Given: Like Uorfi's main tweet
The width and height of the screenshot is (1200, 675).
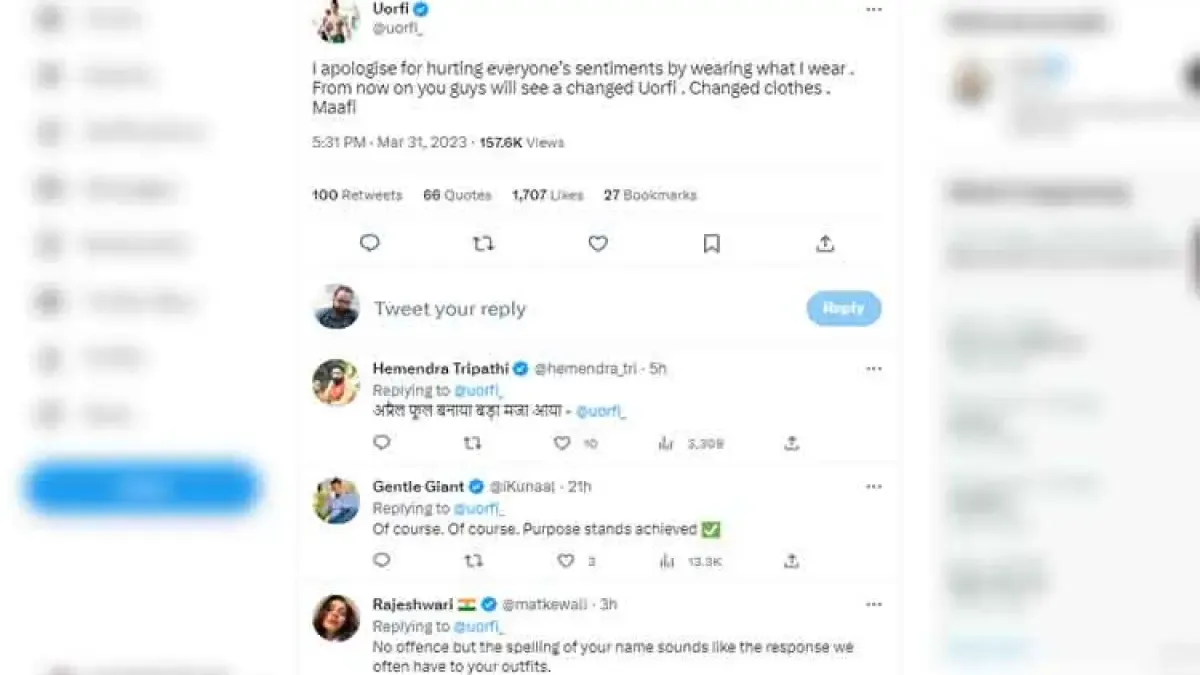Looking at the screenshot, I should click(598, 243).
